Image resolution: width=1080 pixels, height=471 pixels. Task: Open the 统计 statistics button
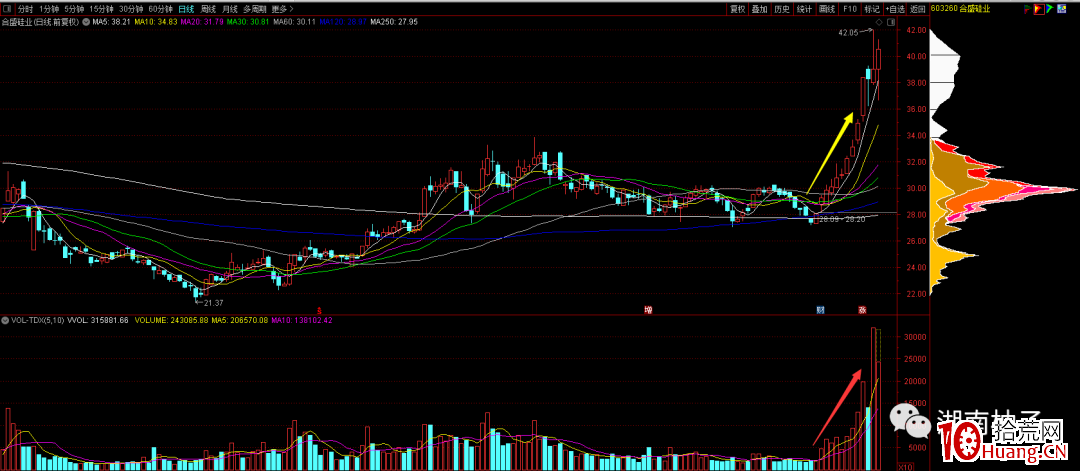pos(804,9)
